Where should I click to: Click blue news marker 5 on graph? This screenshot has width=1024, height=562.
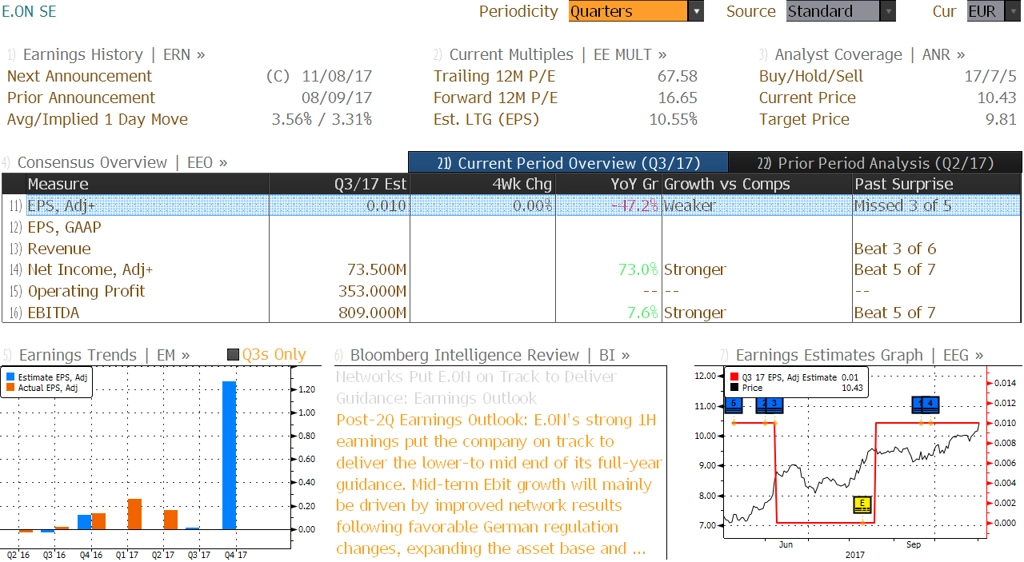734,404
